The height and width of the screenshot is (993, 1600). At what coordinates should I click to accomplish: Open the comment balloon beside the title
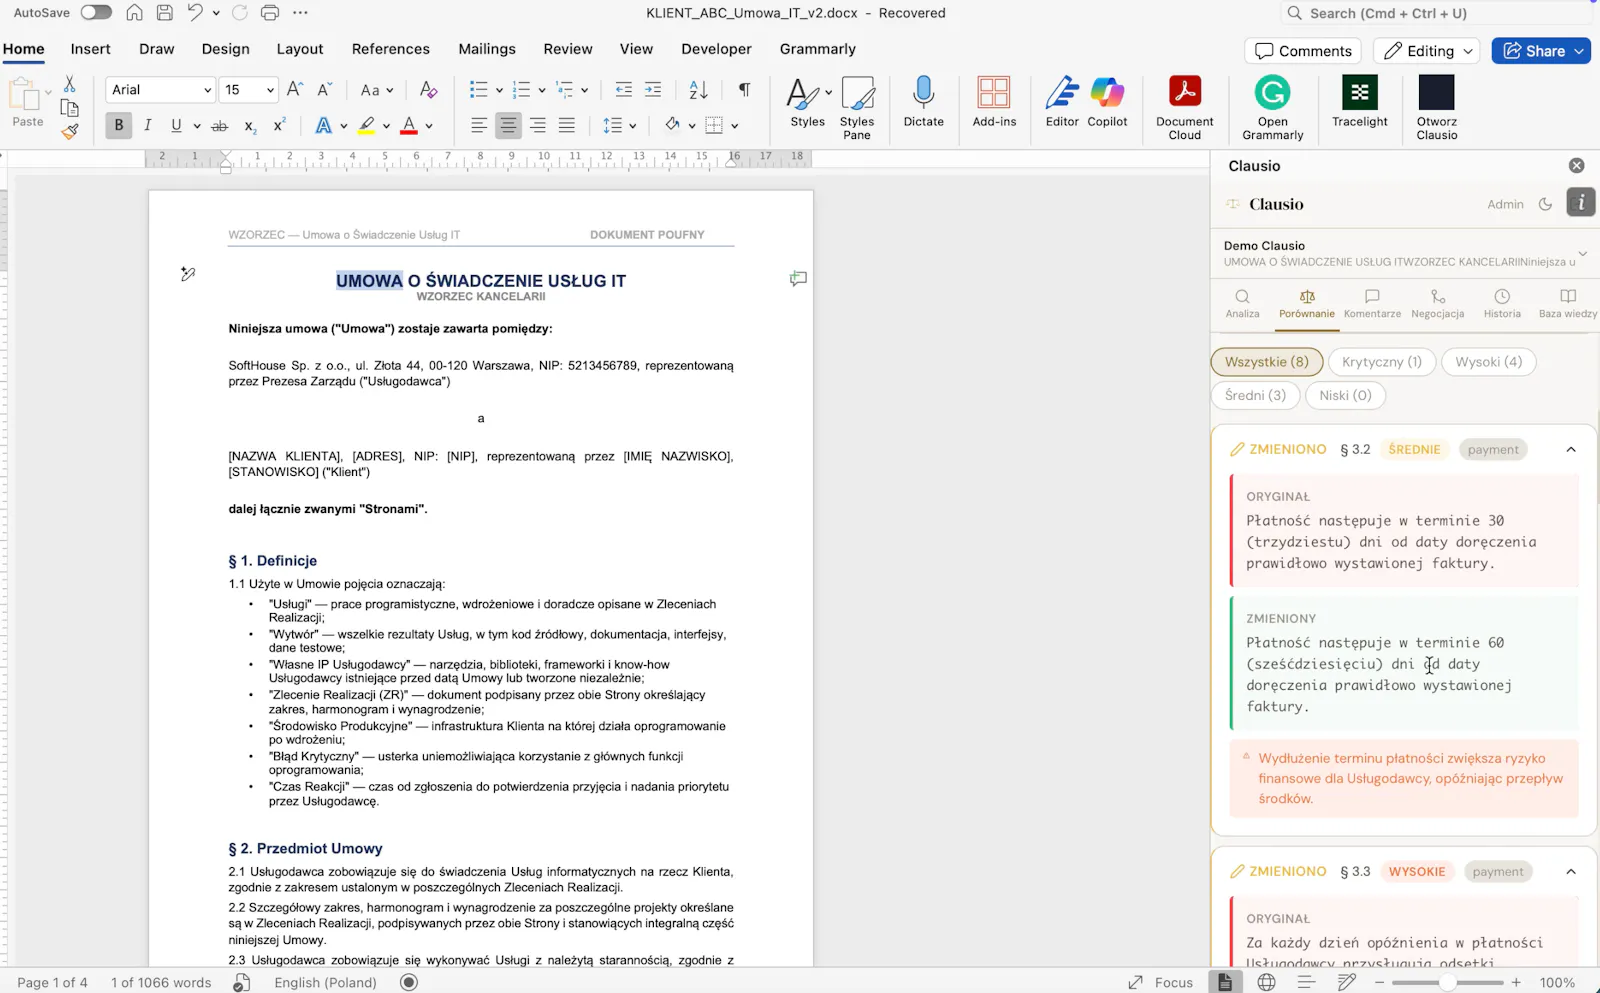(798, 279)
